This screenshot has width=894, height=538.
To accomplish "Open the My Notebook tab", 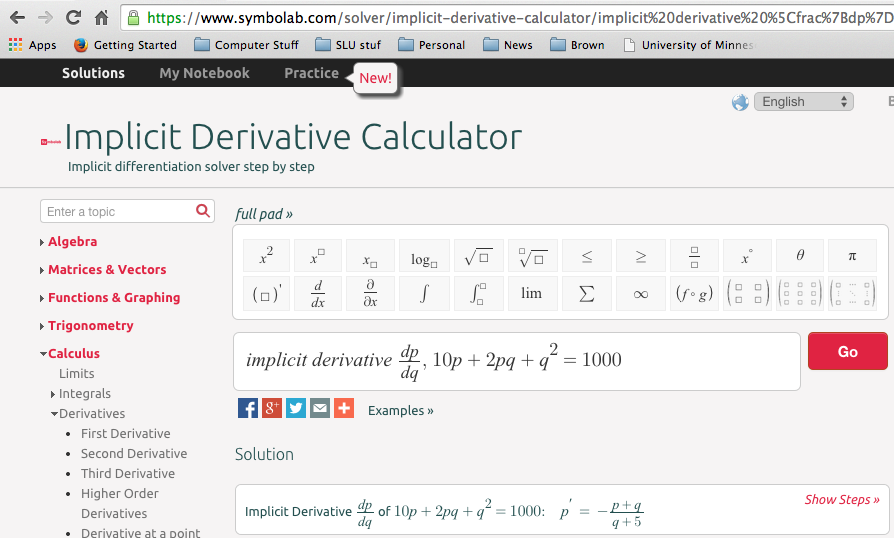I will [204, 73].
